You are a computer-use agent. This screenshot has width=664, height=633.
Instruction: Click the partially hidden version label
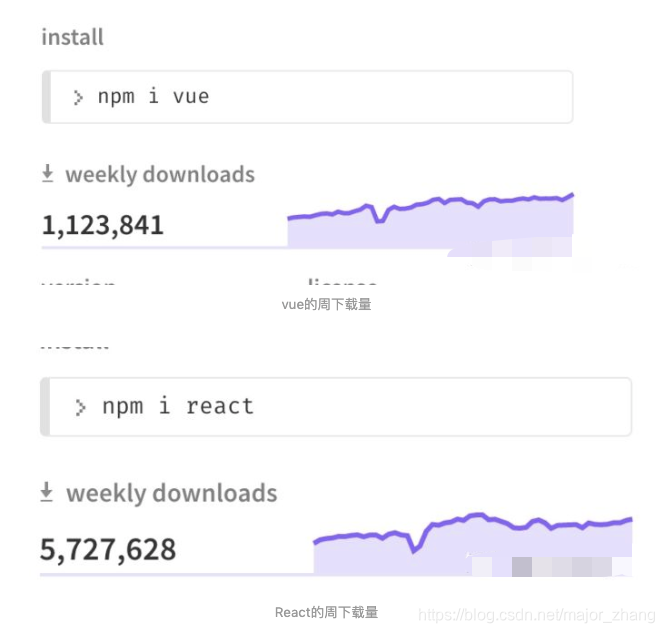pyautogui.click(x=78, y=284)
